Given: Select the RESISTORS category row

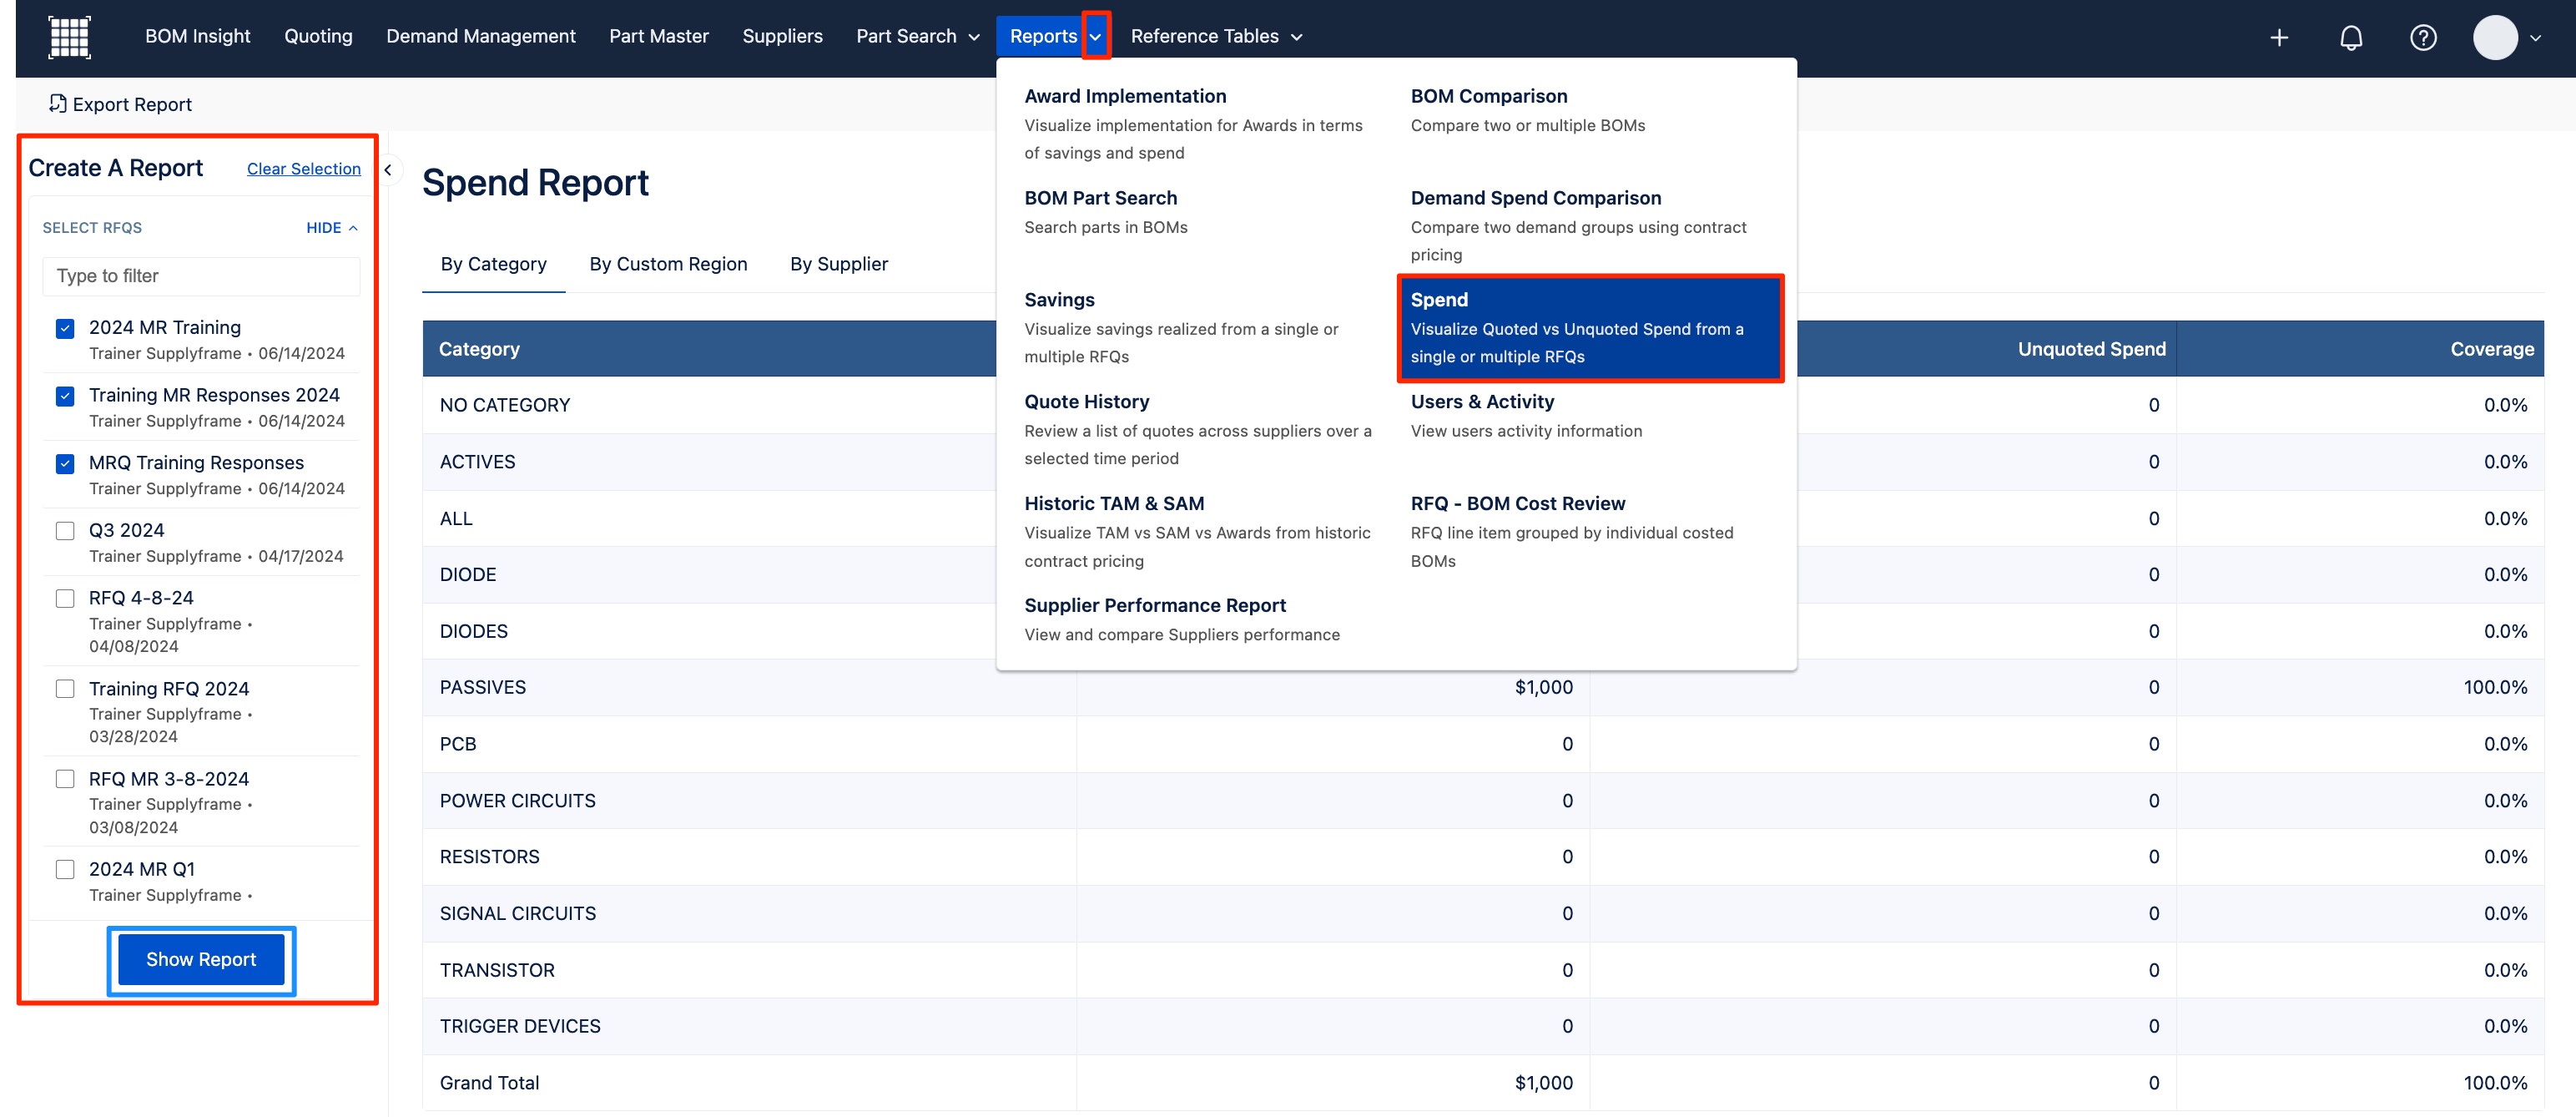Looking at the screenshot, I should (x=1482, y=858).
